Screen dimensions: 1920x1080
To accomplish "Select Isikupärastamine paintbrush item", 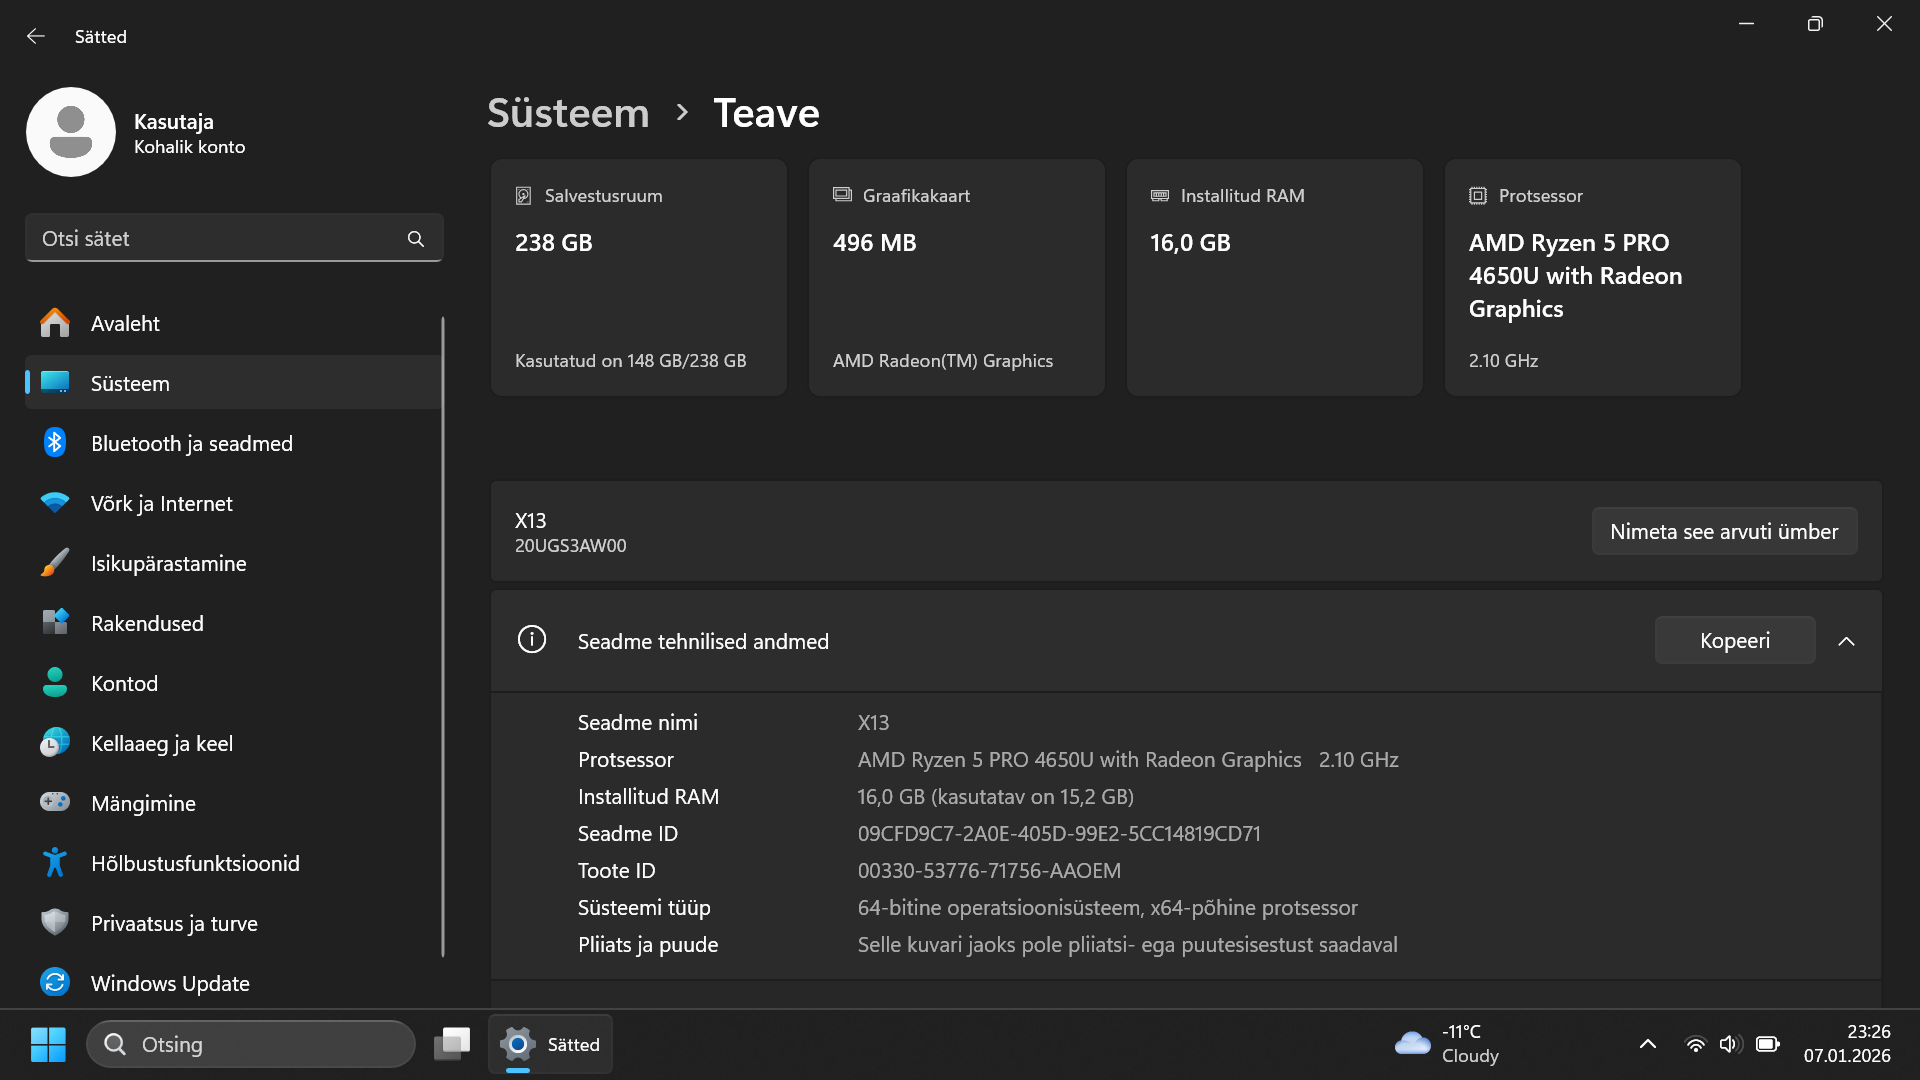I will [168, 563].
